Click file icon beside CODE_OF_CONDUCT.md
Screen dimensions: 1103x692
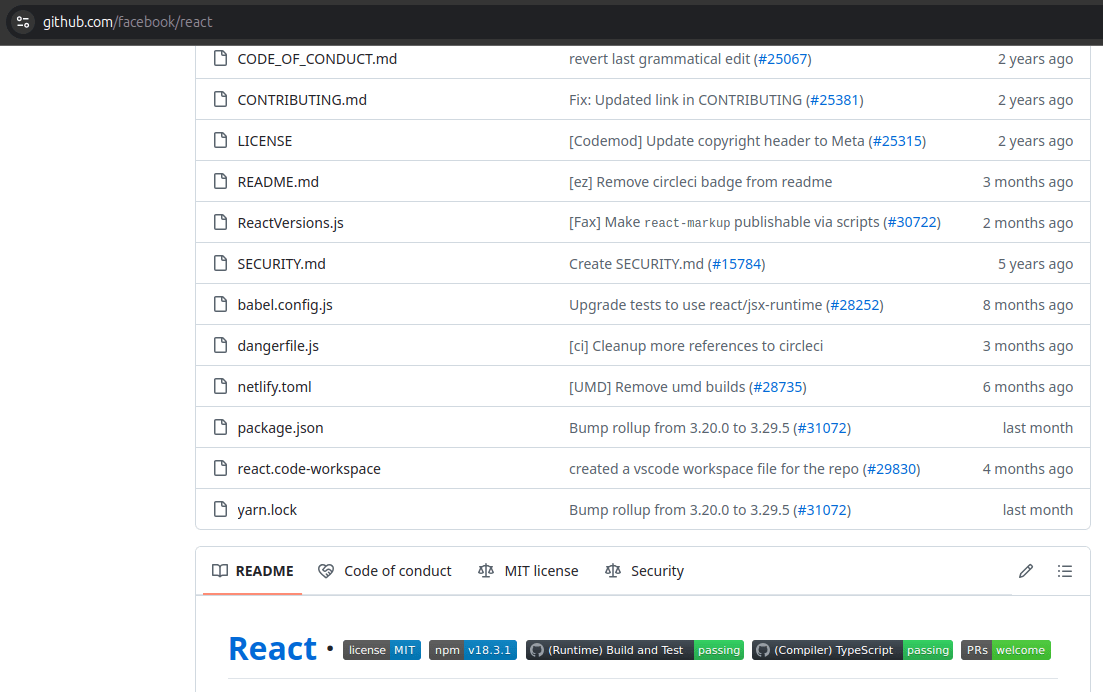[220, 58]
